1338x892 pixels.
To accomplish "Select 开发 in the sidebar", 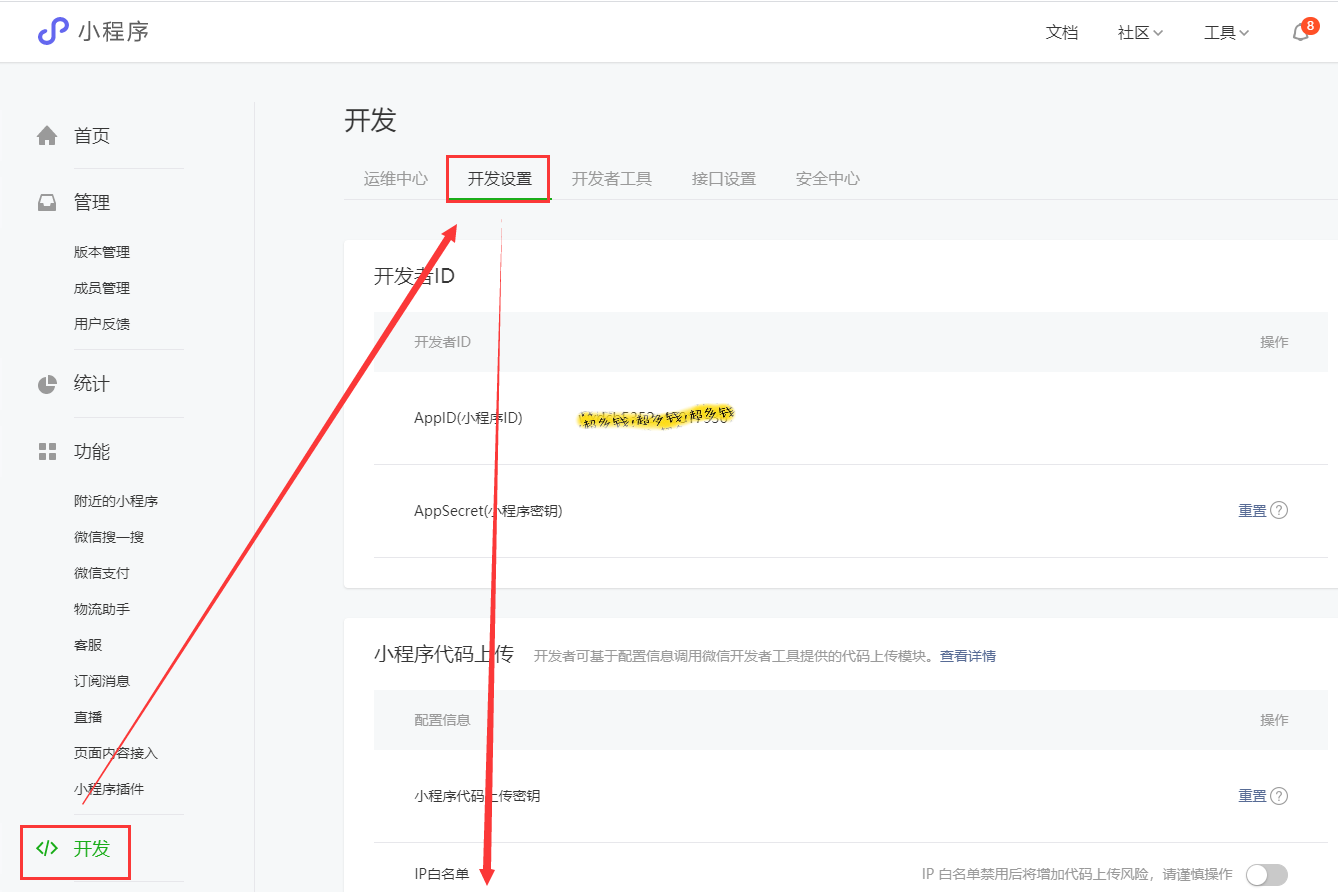I will (x=92, y=849).
